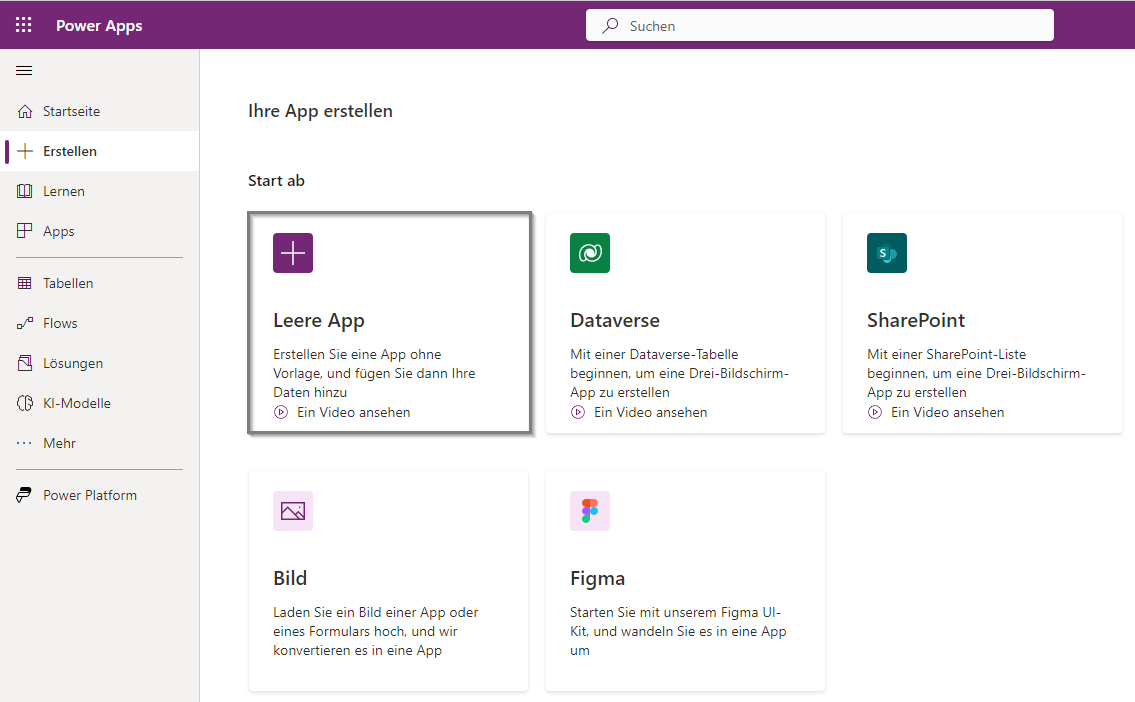Click the Figma logo icon
This screenshot has height=702, width=1135.
[x=589, y=511]
